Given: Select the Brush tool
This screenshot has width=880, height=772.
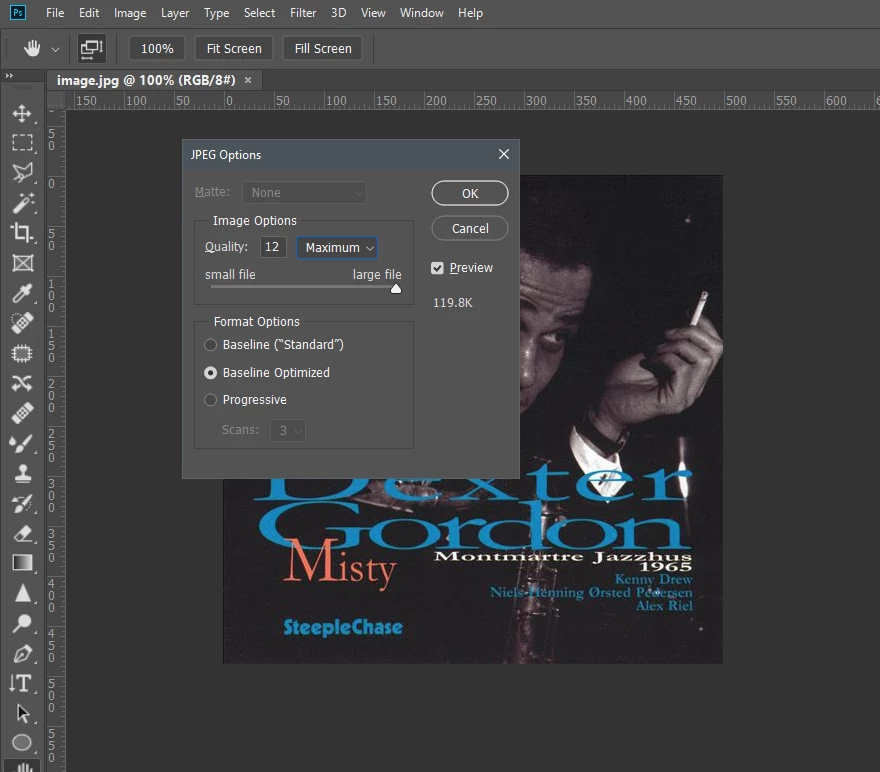Looking at the screenshot, I should tap(22, 443).
